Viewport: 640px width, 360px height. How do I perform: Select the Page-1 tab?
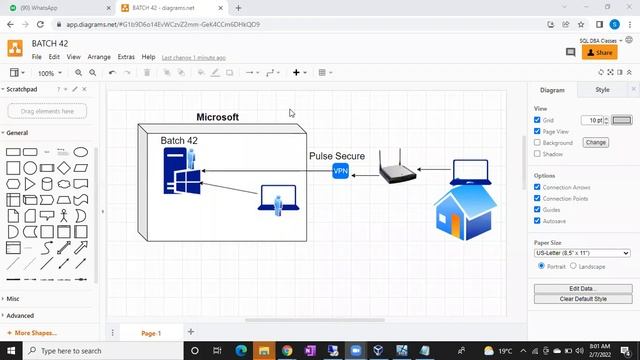(151, 333)
